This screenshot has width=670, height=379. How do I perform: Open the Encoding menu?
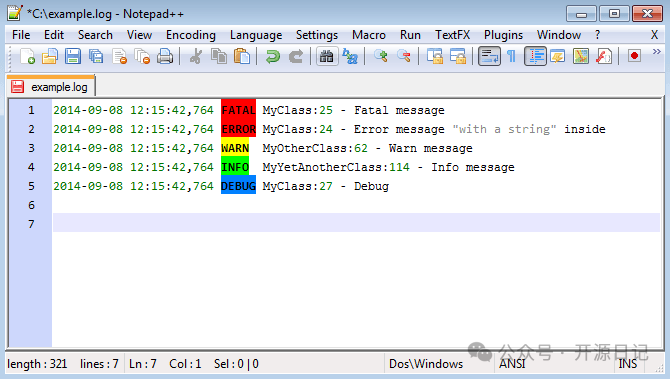point(191,35)
